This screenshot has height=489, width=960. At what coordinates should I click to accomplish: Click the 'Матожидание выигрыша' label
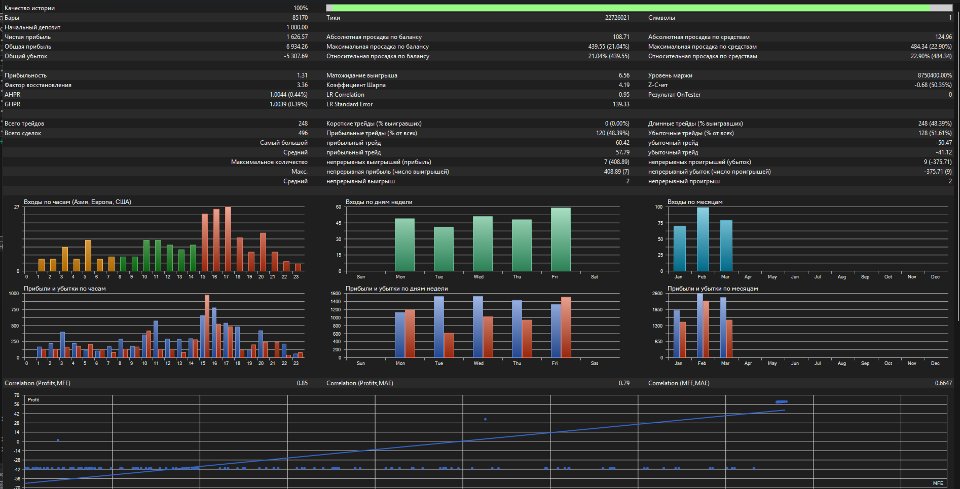pyautogui.click(x=362, y=75)
